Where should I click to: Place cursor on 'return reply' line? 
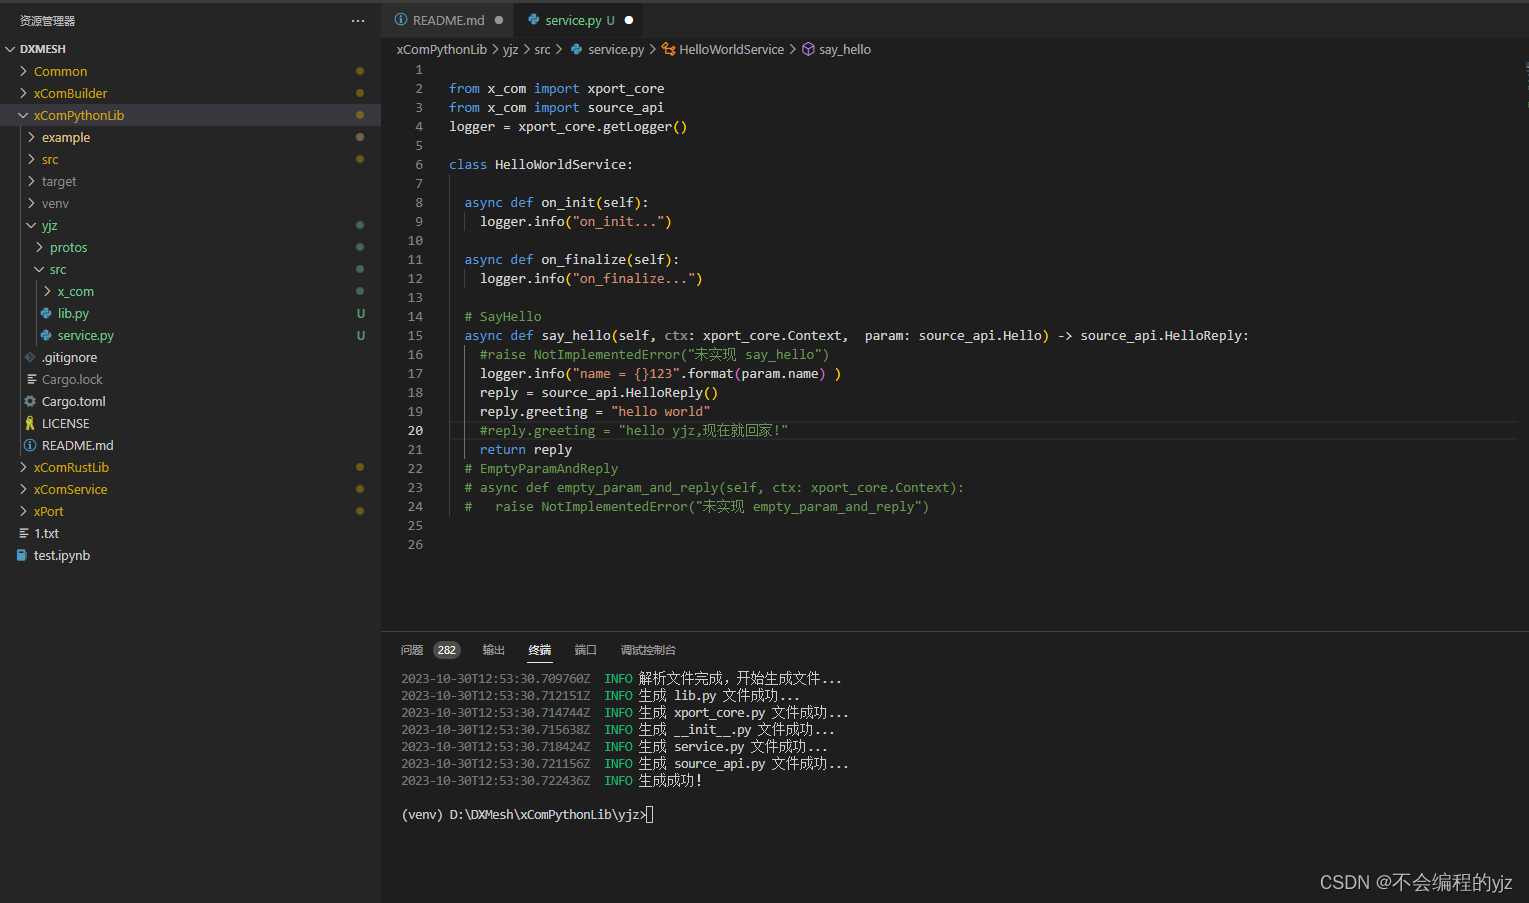[526, 450]
